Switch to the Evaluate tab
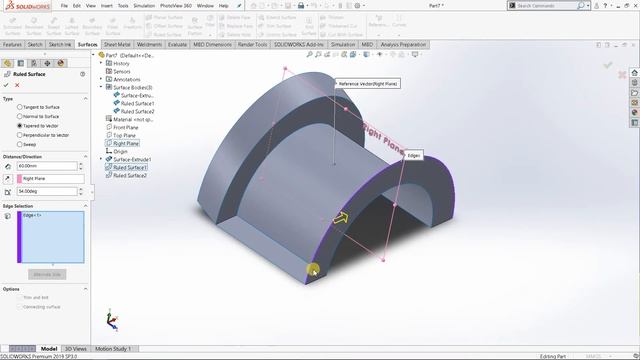640x360 pixels. coord(177,44)
